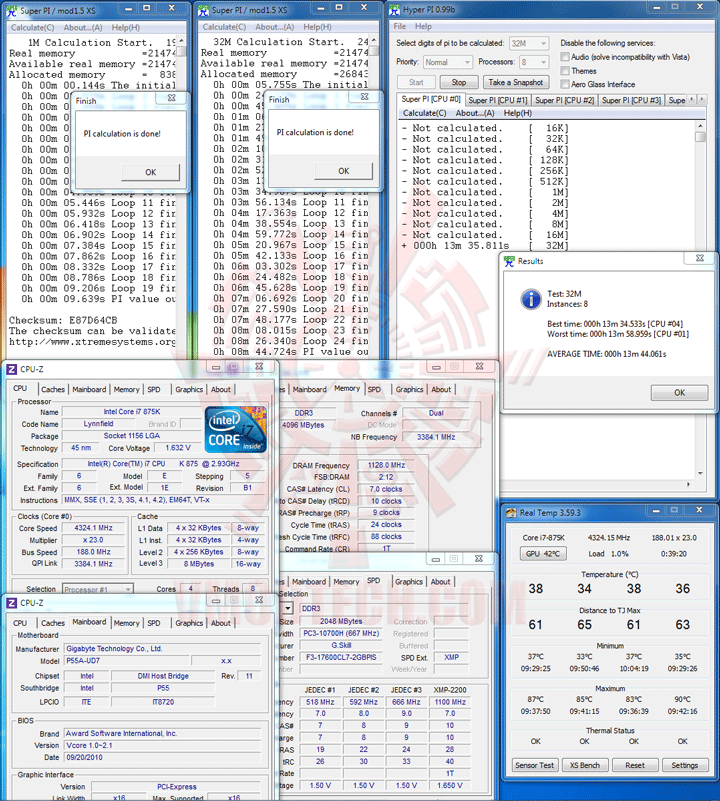Click the Results dialog title icon
720x801 pixels.
(x=509, y=261)
